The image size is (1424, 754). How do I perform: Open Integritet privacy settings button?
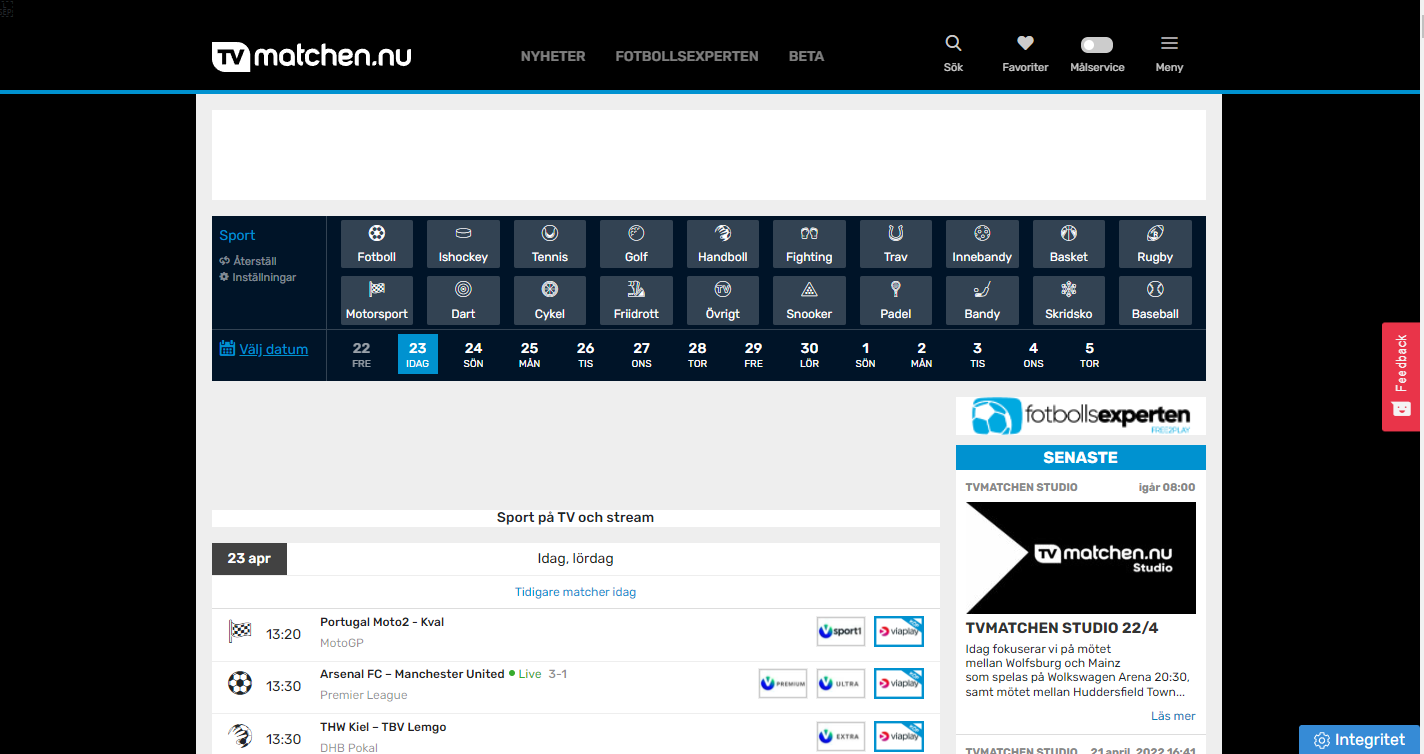click(x=1360, y=740)
